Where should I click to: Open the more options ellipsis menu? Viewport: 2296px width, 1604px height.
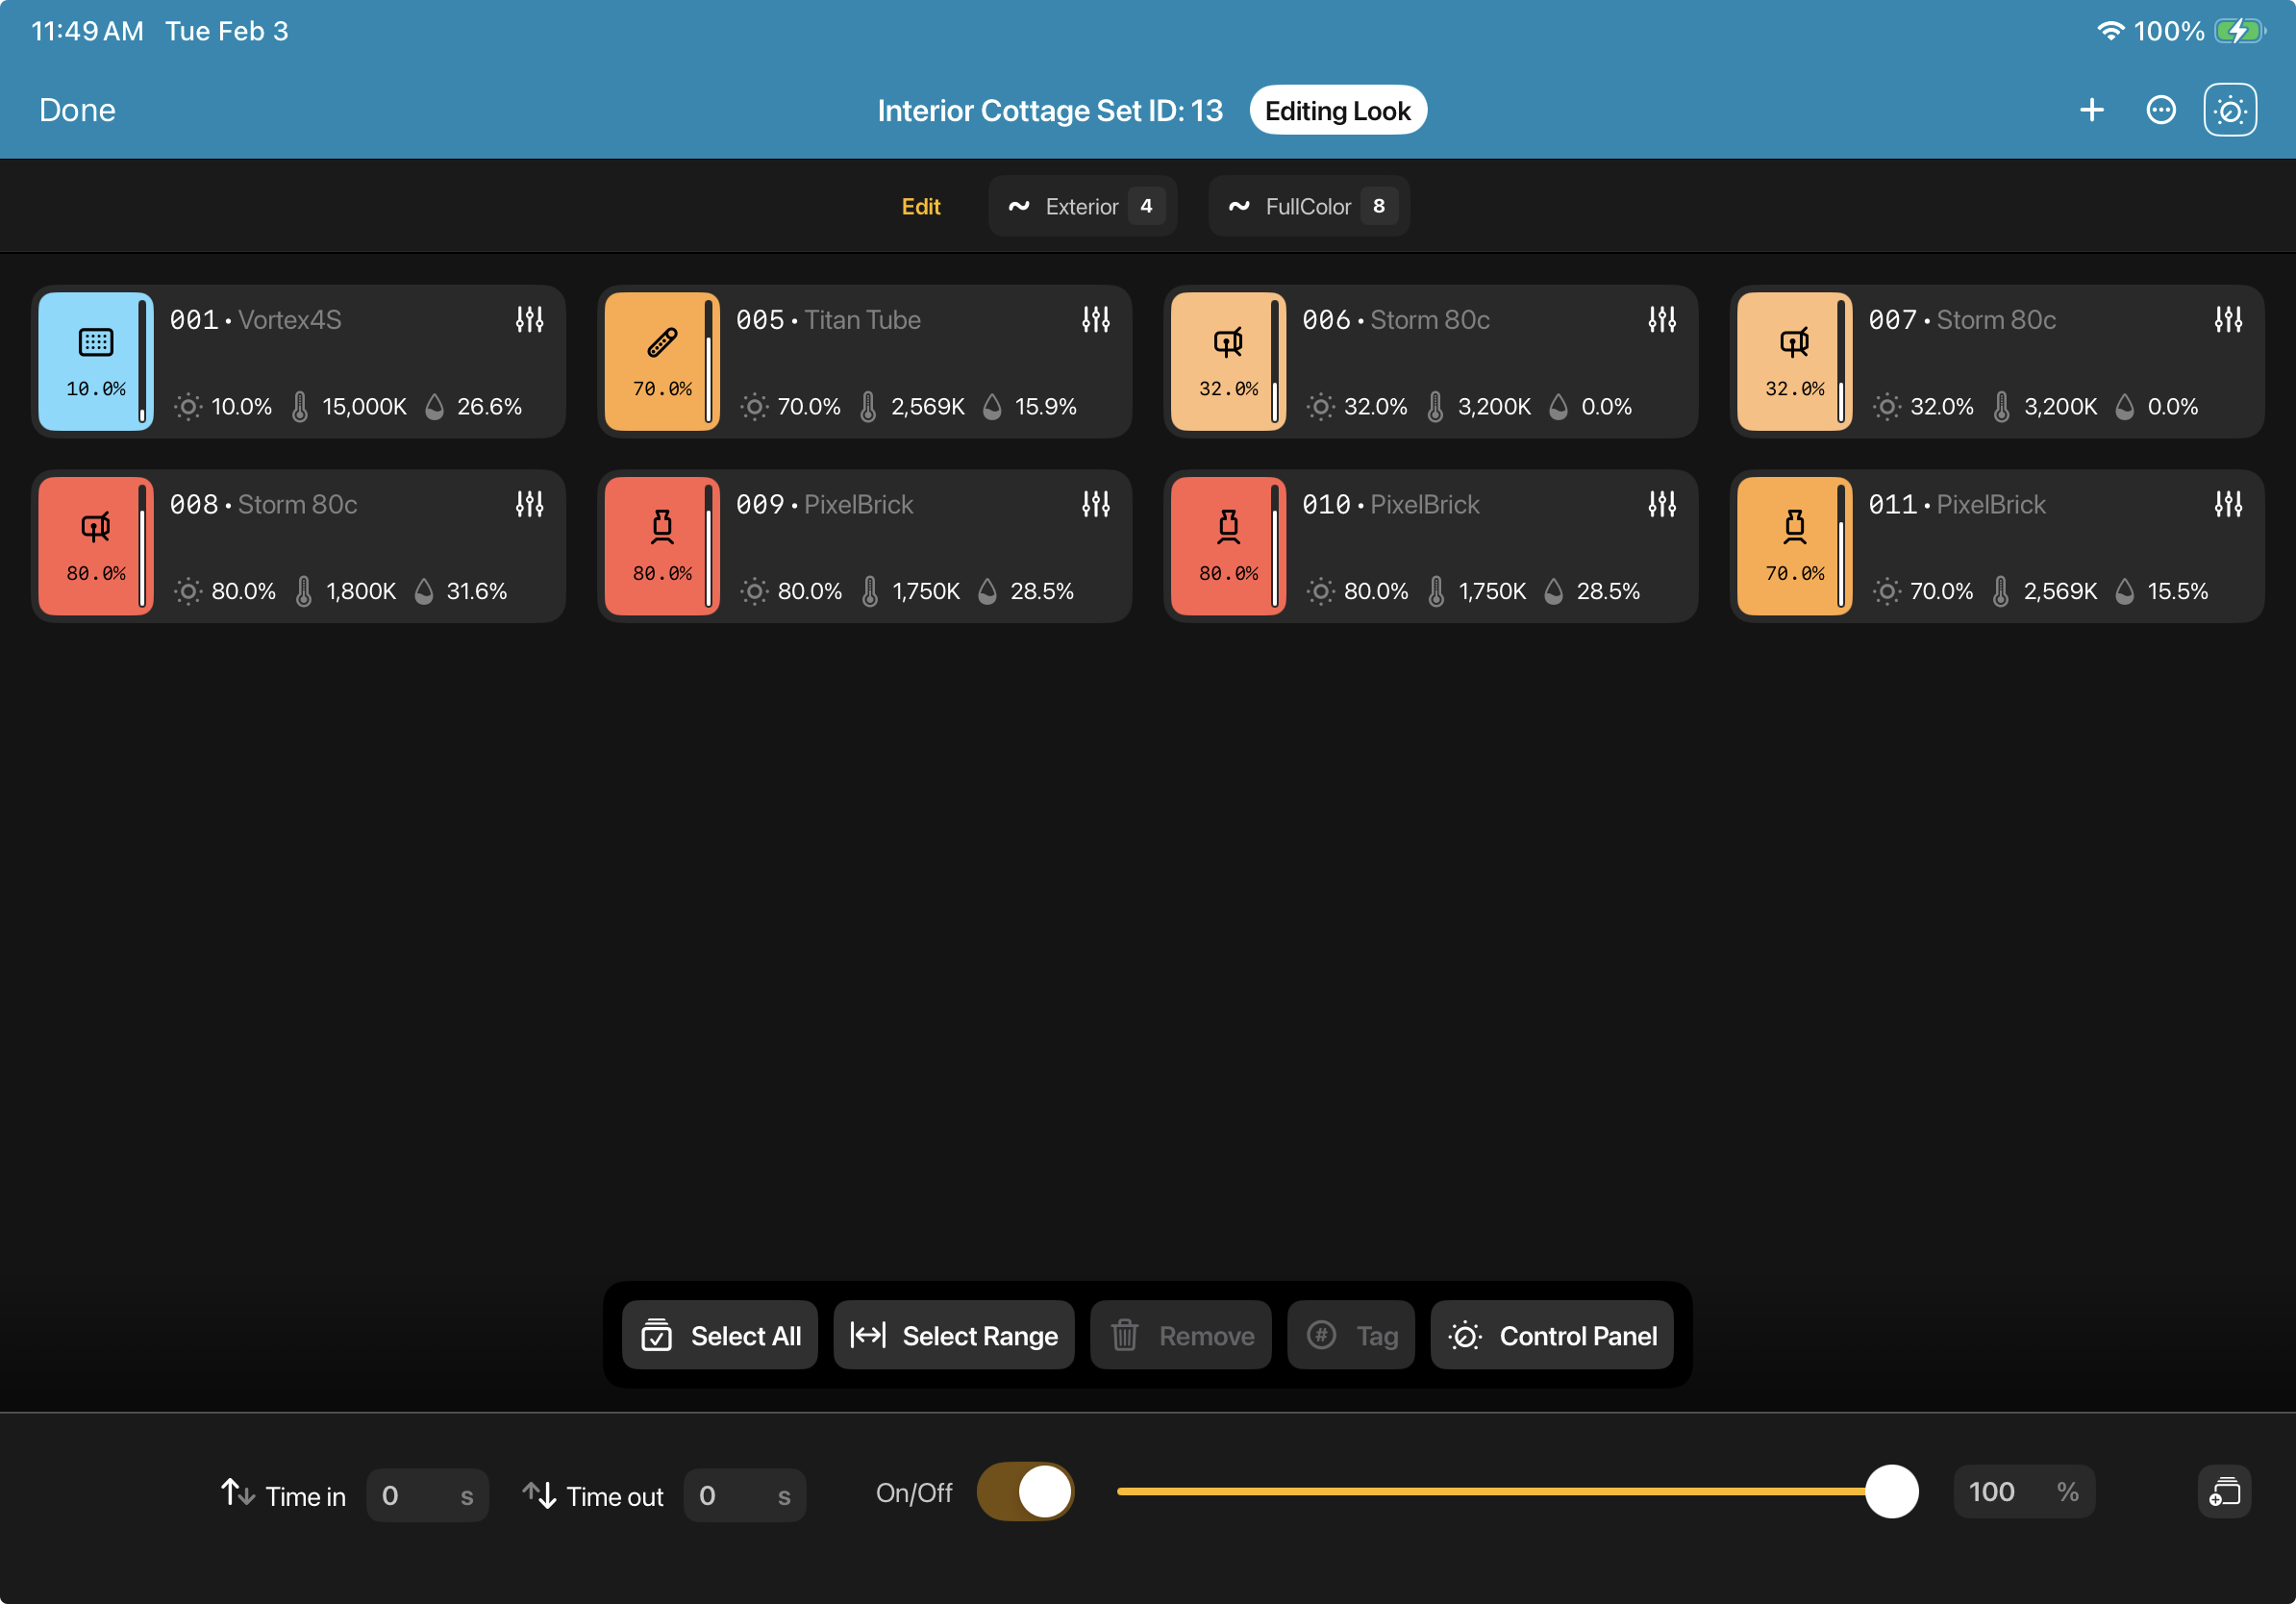click(x=2160, y=110)
